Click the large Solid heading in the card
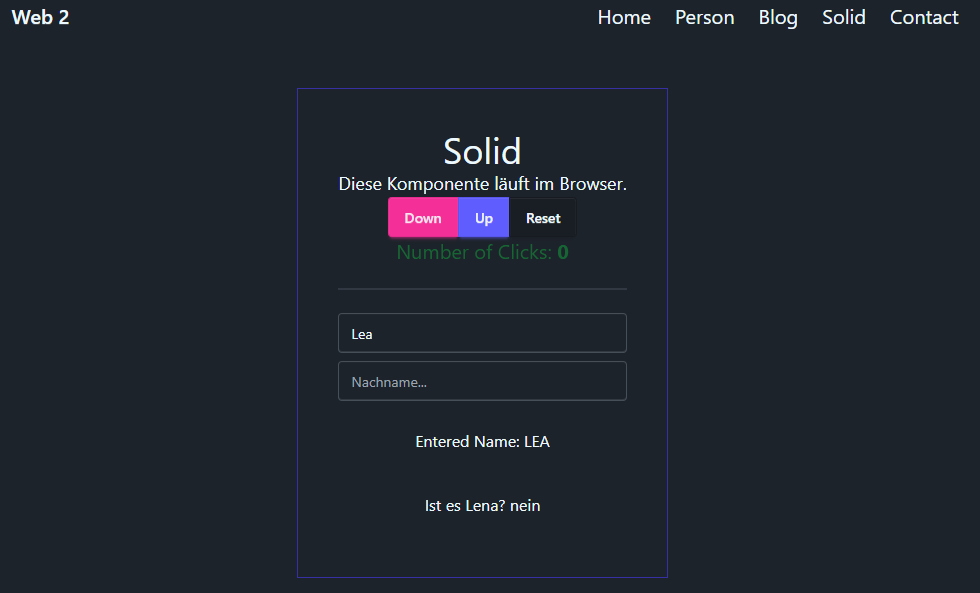The height and width of the screenshot is (593, 980). [x=482, y=151]
